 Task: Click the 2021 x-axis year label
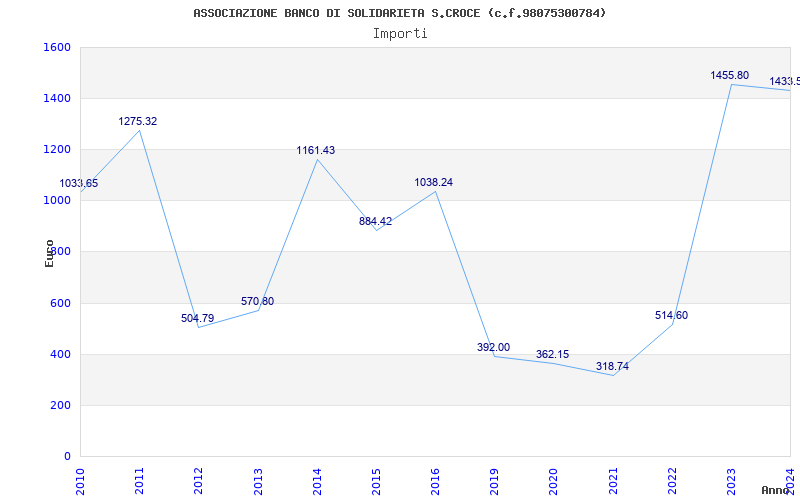613,481
